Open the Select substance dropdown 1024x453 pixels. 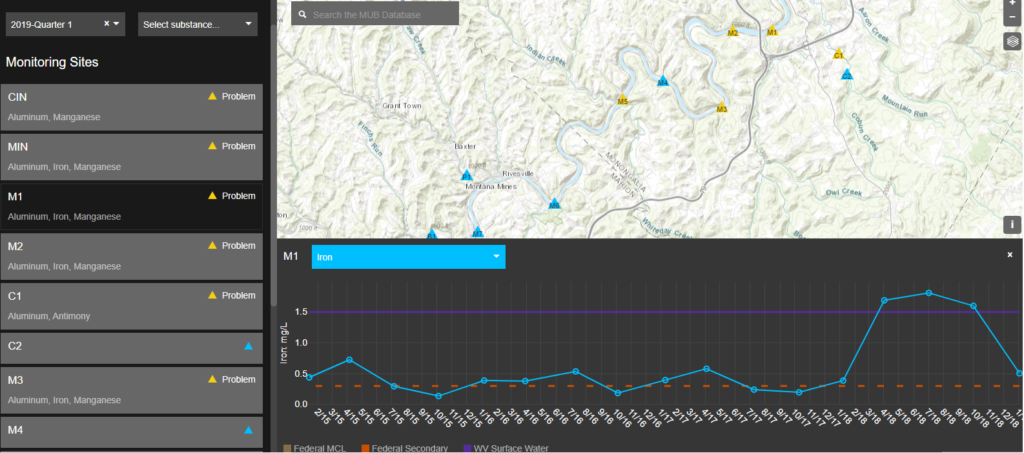pyautogui.click(x=198, y=24)
